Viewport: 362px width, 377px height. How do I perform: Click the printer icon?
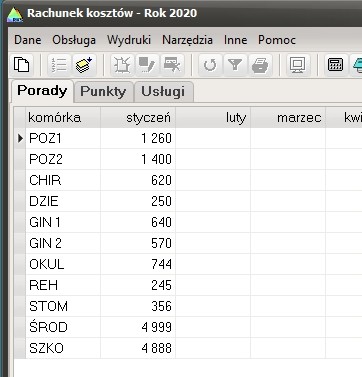click(260, 65)
